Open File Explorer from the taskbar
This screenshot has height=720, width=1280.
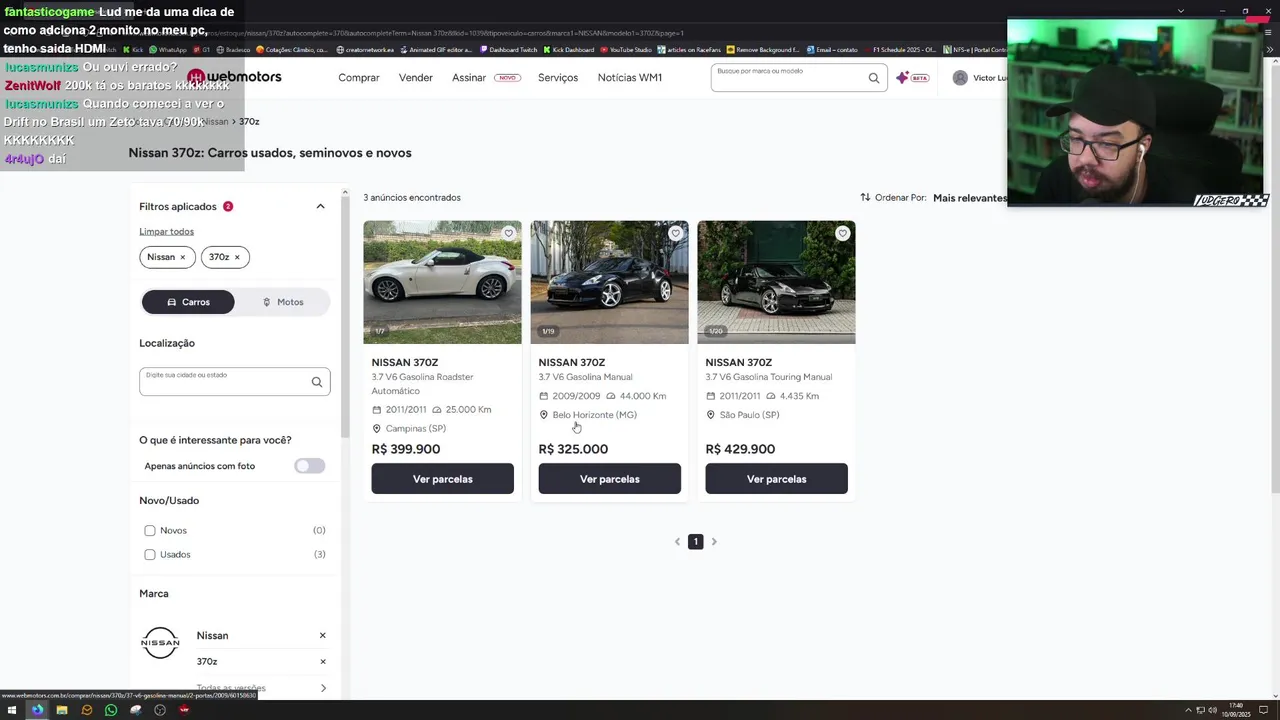(62, 710)
